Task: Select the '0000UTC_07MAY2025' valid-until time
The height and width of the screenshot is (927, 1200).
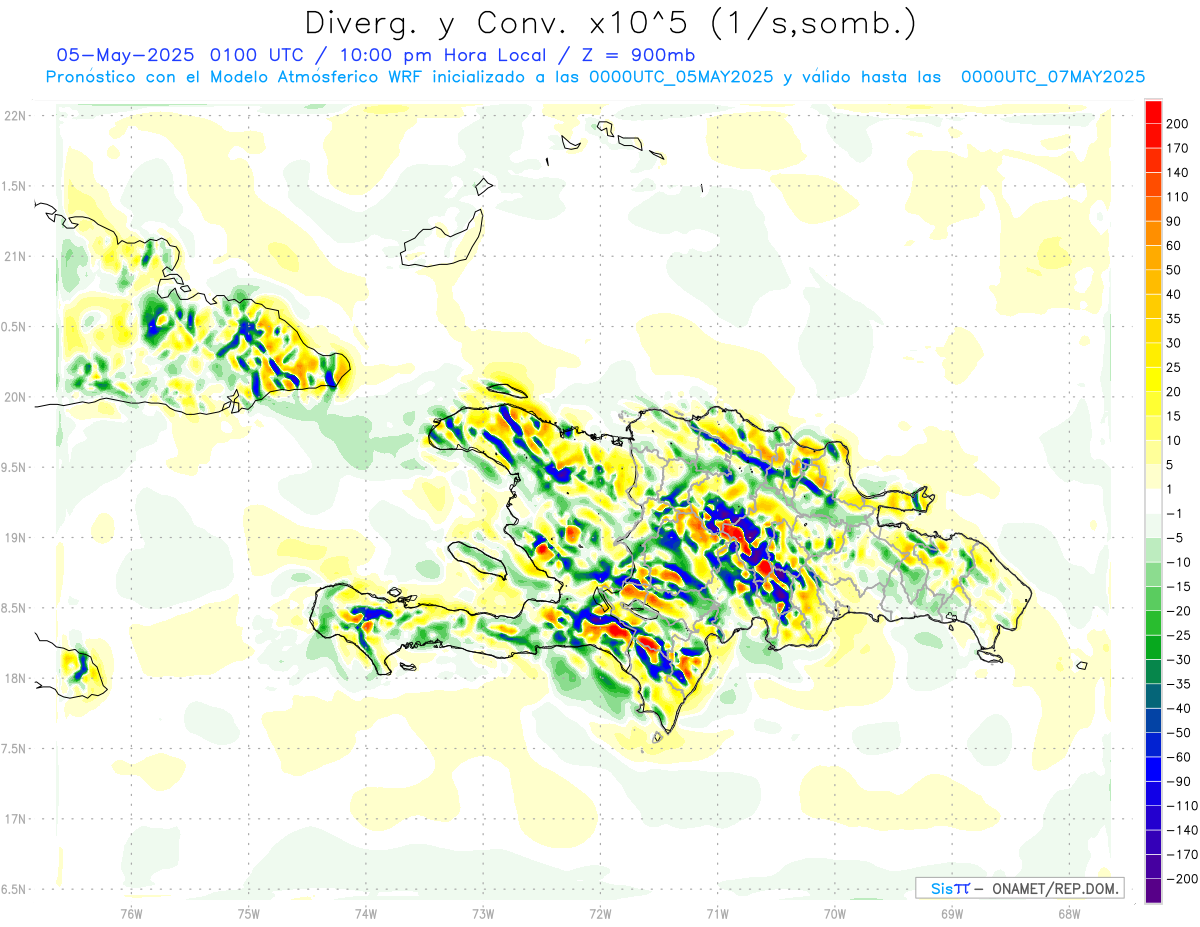Action: [x=1053, y=77]
